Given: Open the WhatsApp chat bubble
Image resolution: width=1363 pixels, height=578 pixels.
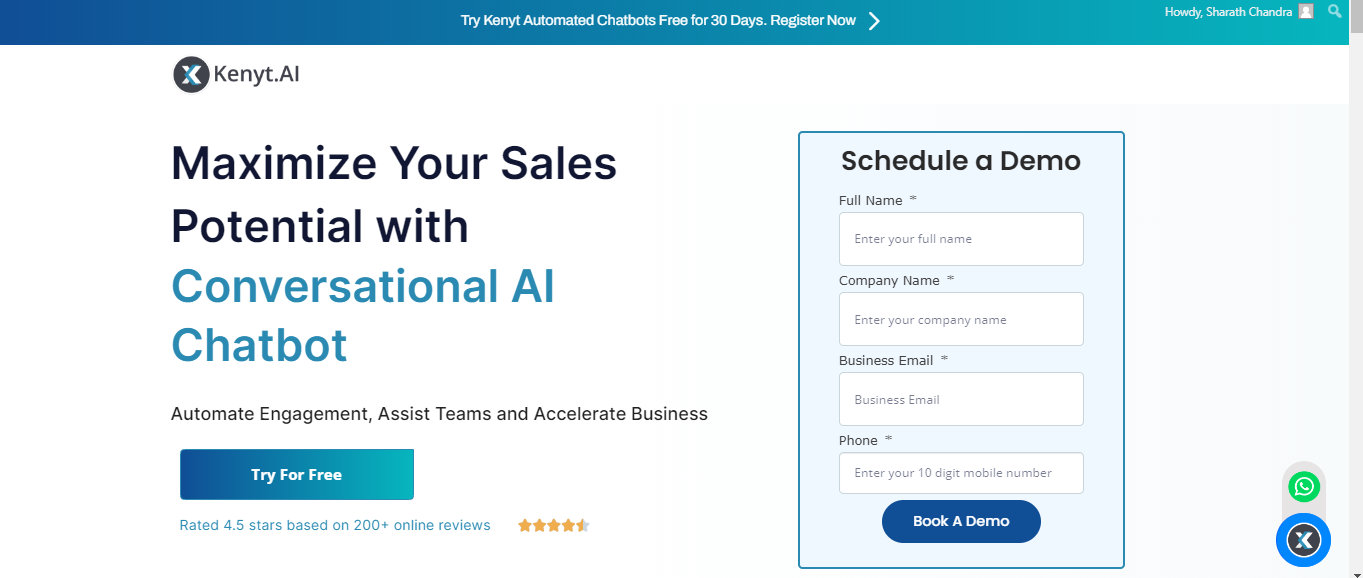Looking at the screenshot, I should (1303, 487).
